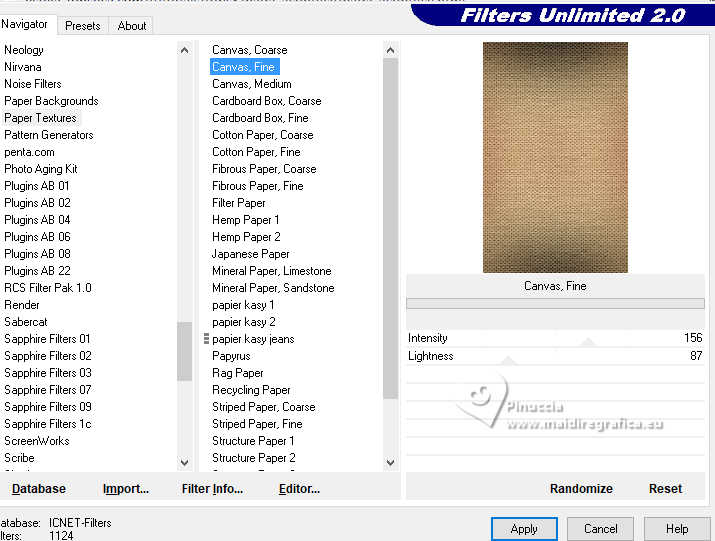Select the Navigator tab

coord(25,24)
